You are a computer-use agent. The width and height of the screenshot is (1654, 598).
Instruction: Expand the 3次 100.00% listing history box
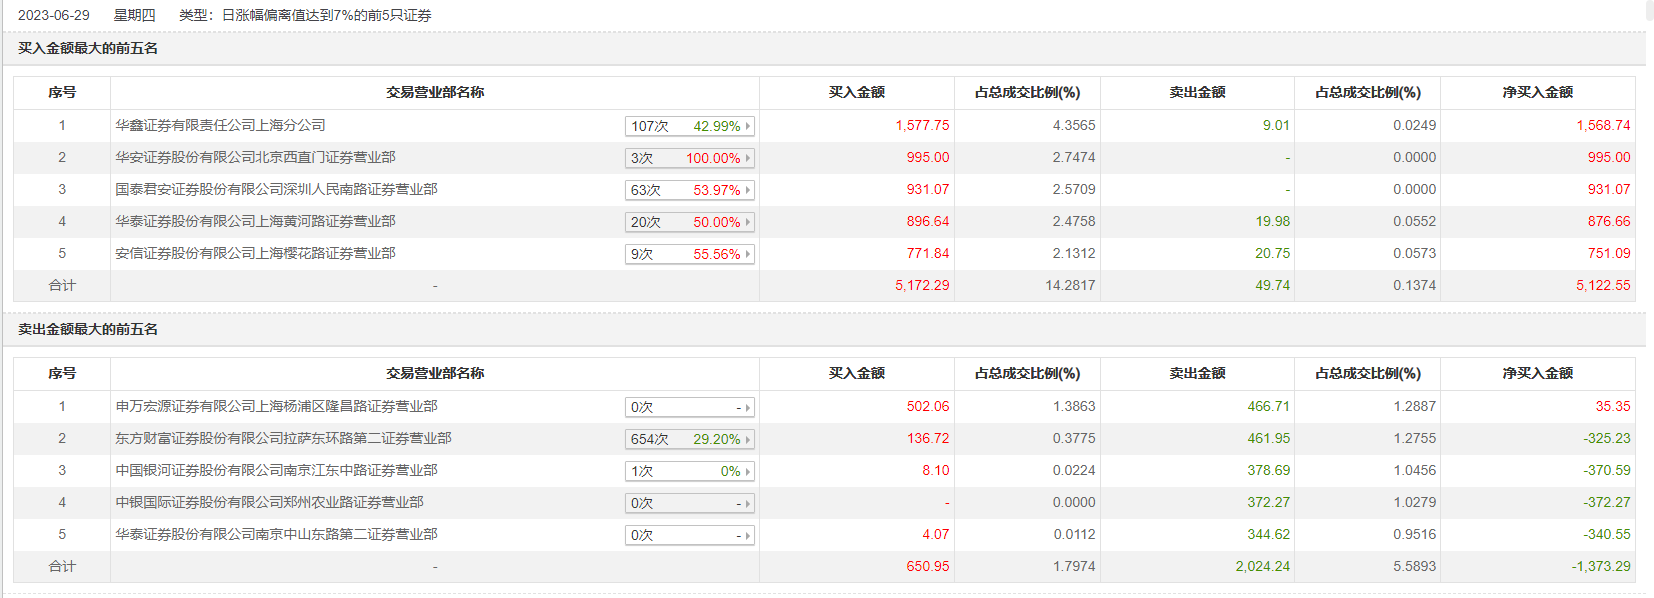[x=747, y=158]
